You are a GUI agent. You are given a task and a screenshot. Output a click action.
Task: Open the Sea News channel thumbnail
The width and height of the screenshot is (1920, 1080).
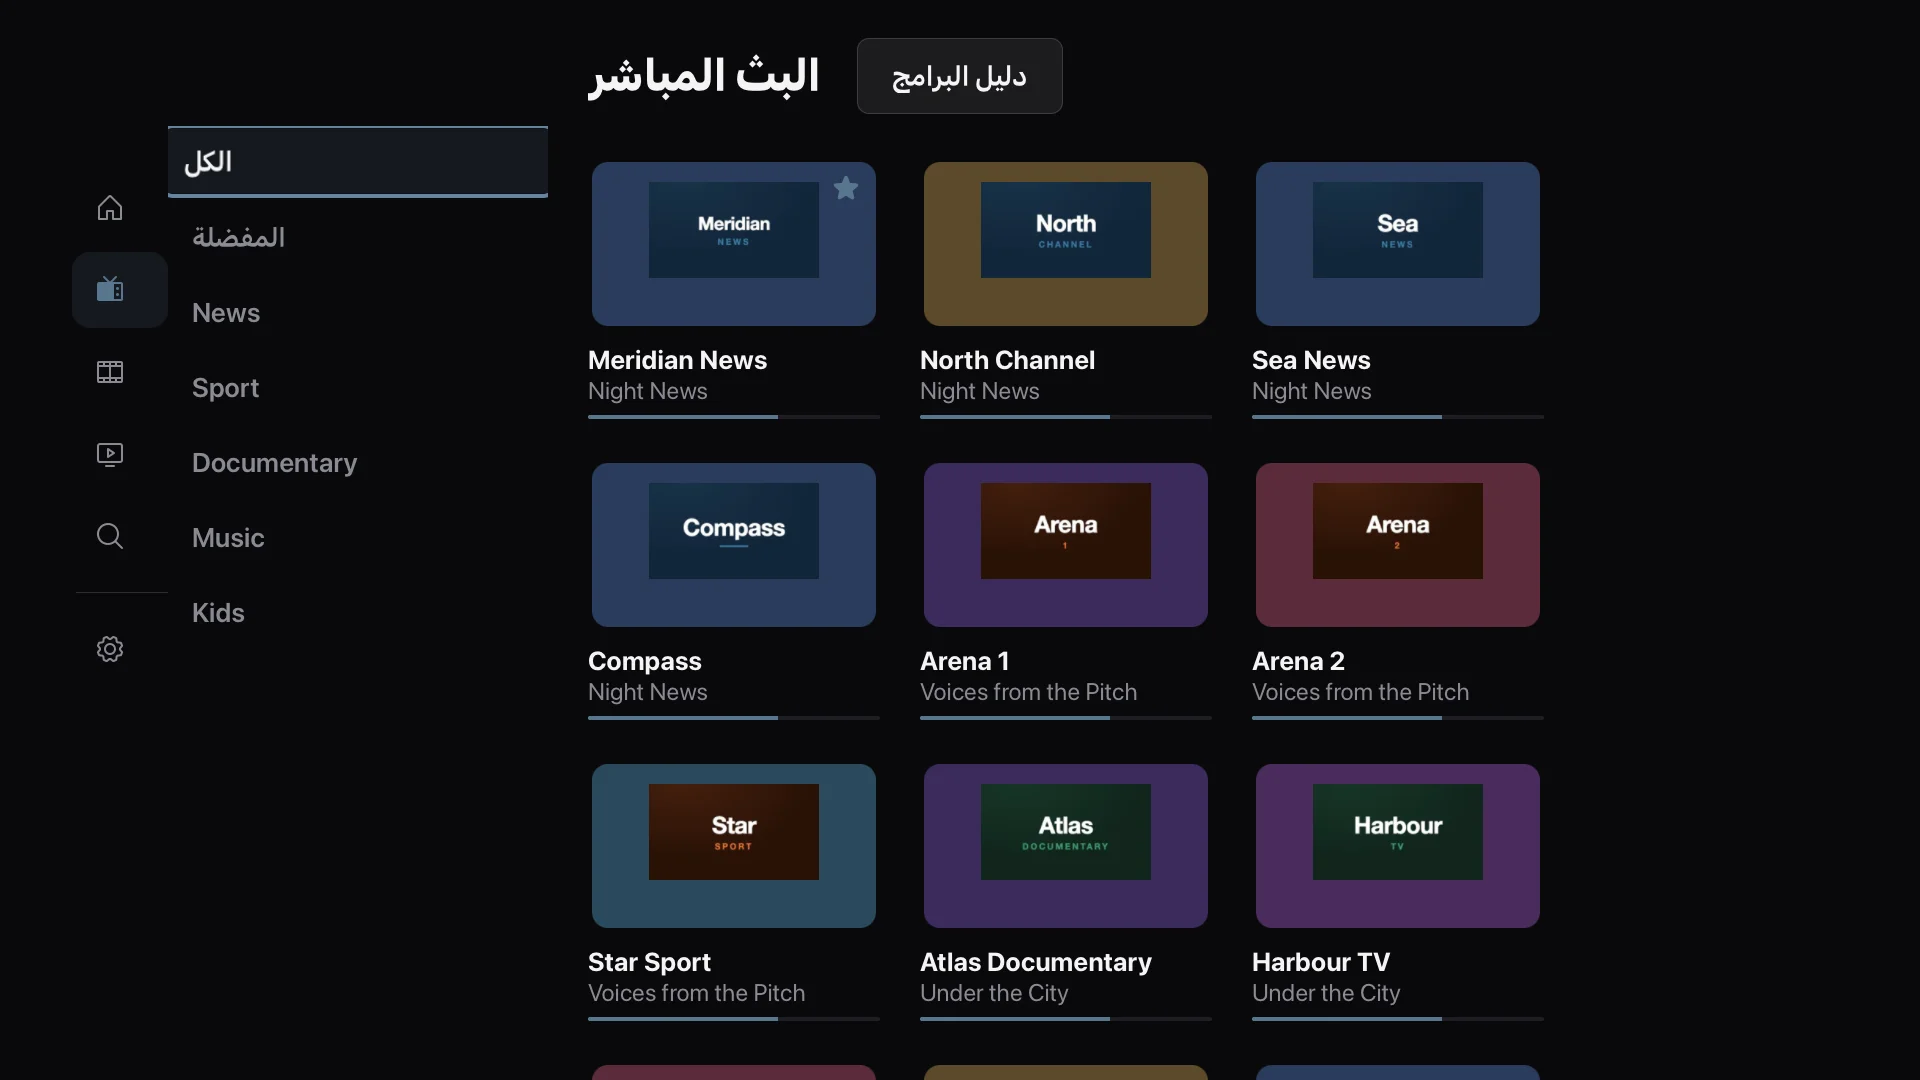point(1398,244)
